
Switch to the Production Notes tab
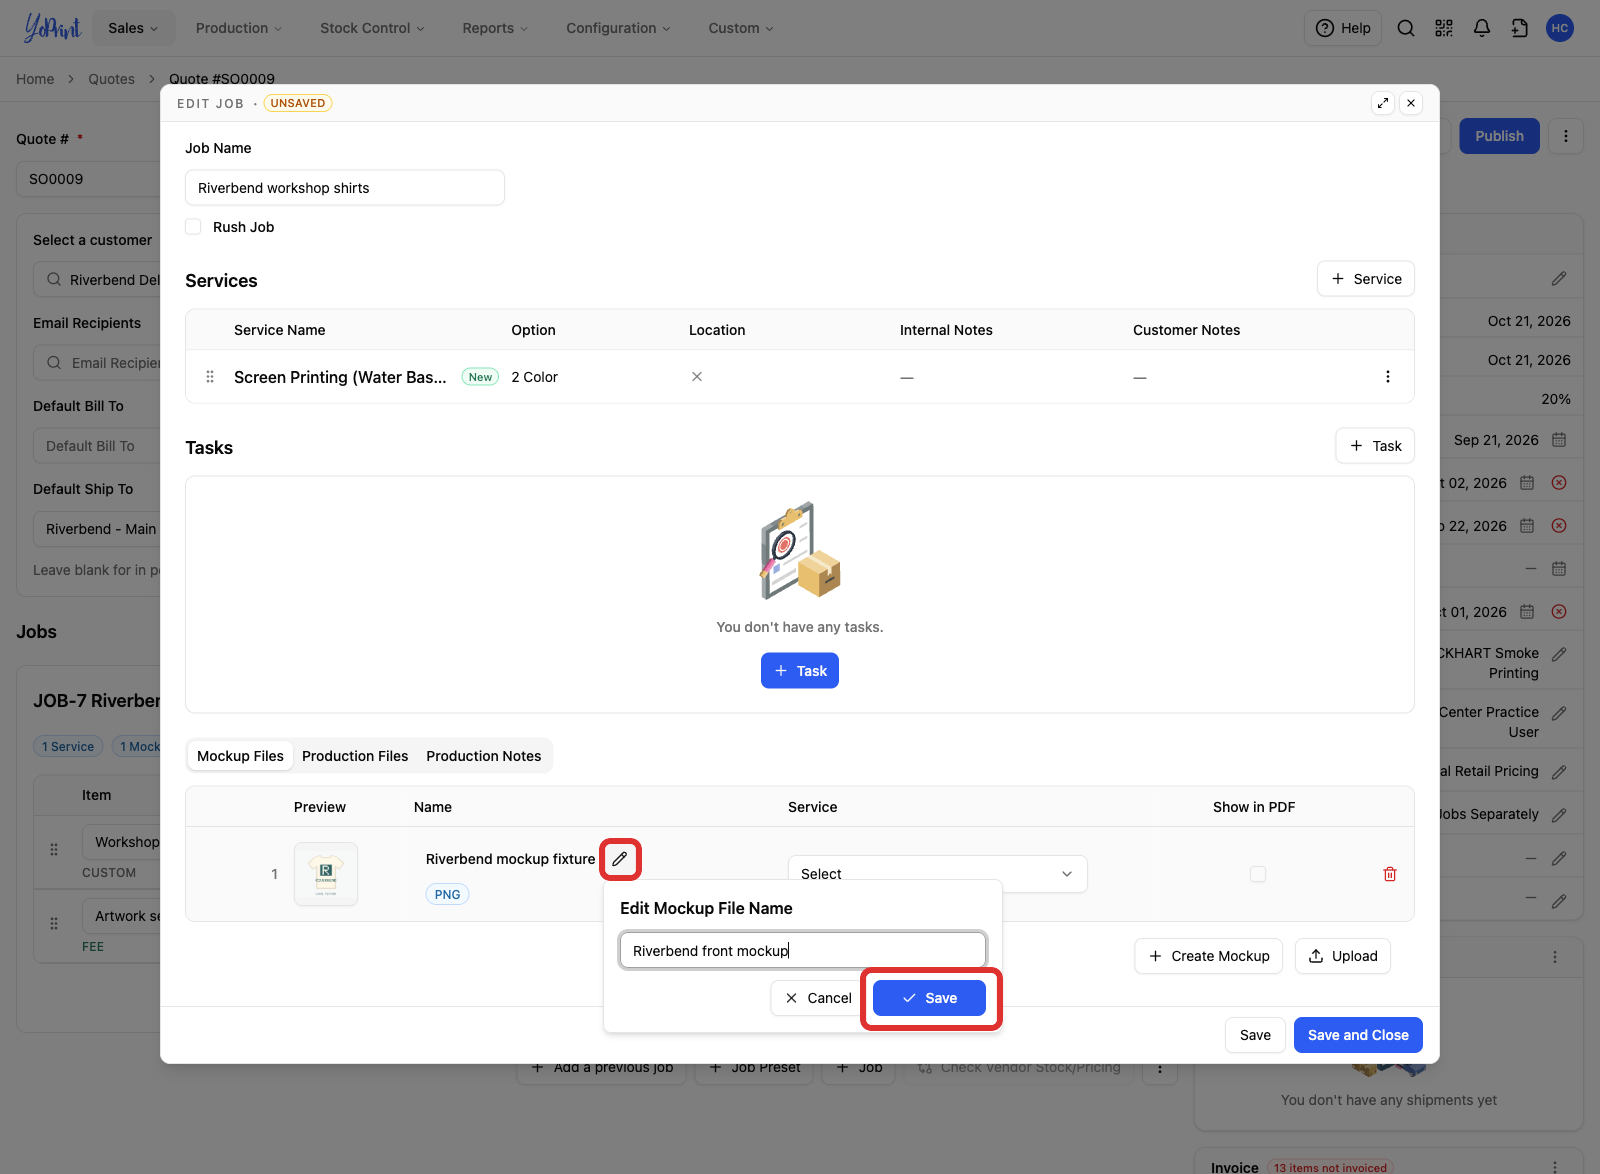[484, 756]
